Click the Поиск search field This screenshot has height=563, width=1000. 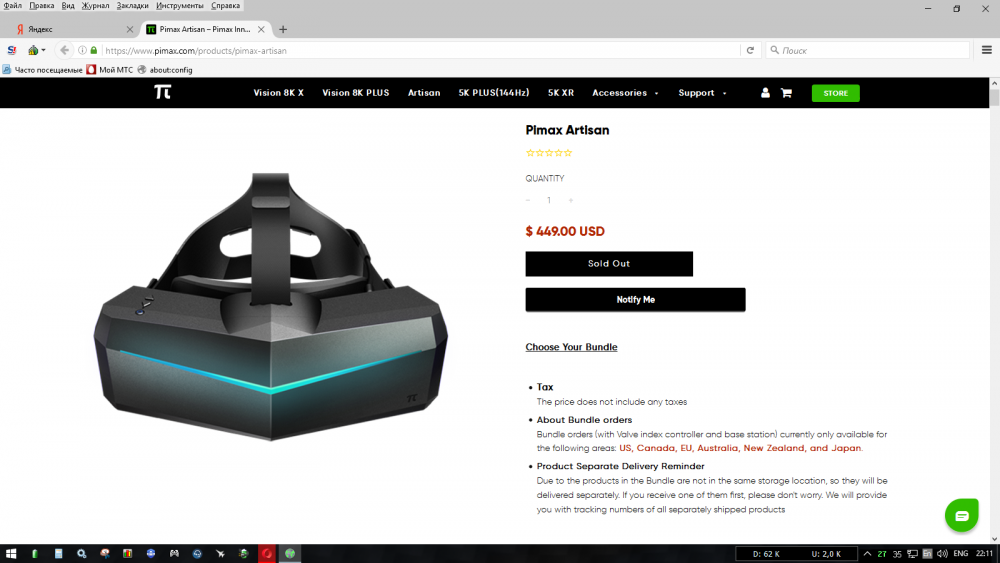[x=867, y=50]
